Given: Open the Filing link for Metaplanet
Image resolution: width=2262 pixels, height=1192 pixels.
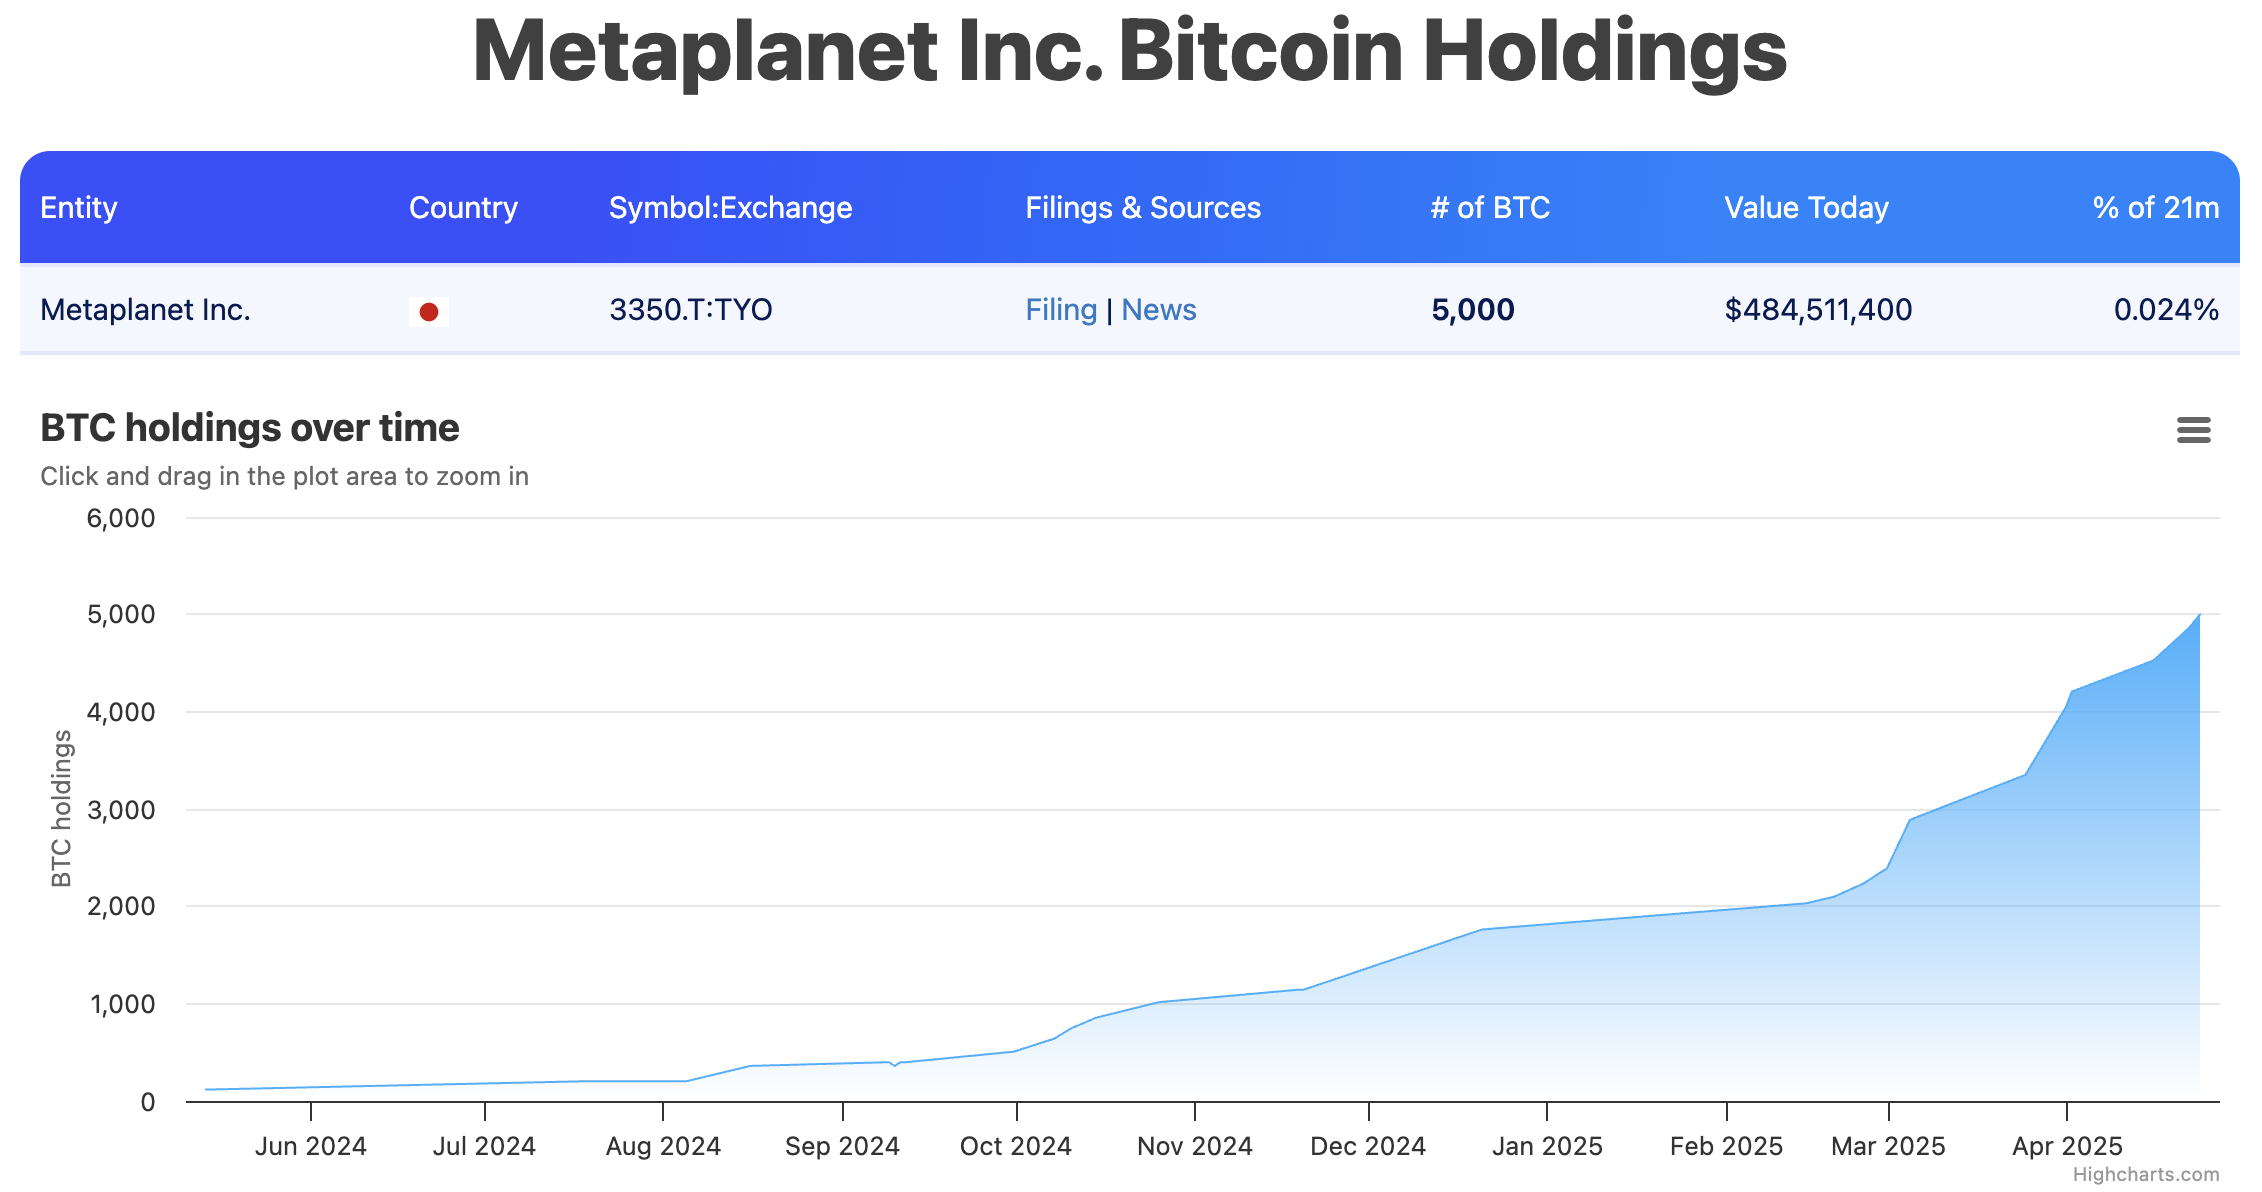Looking at the screenshot, I should coord(1061,310).
